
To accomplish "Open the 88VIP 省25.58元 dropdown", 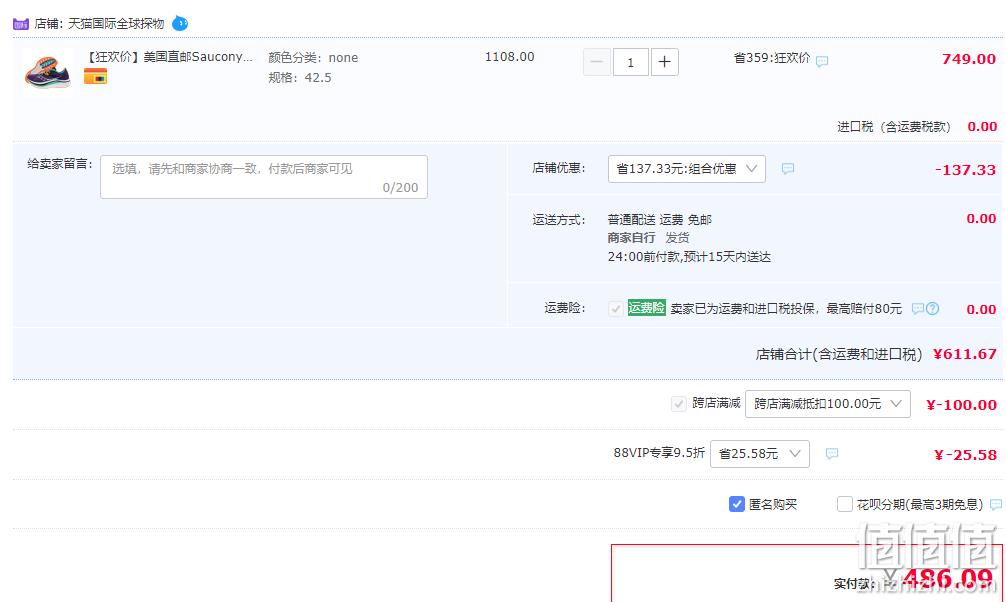I will click(x=760, y=454).
